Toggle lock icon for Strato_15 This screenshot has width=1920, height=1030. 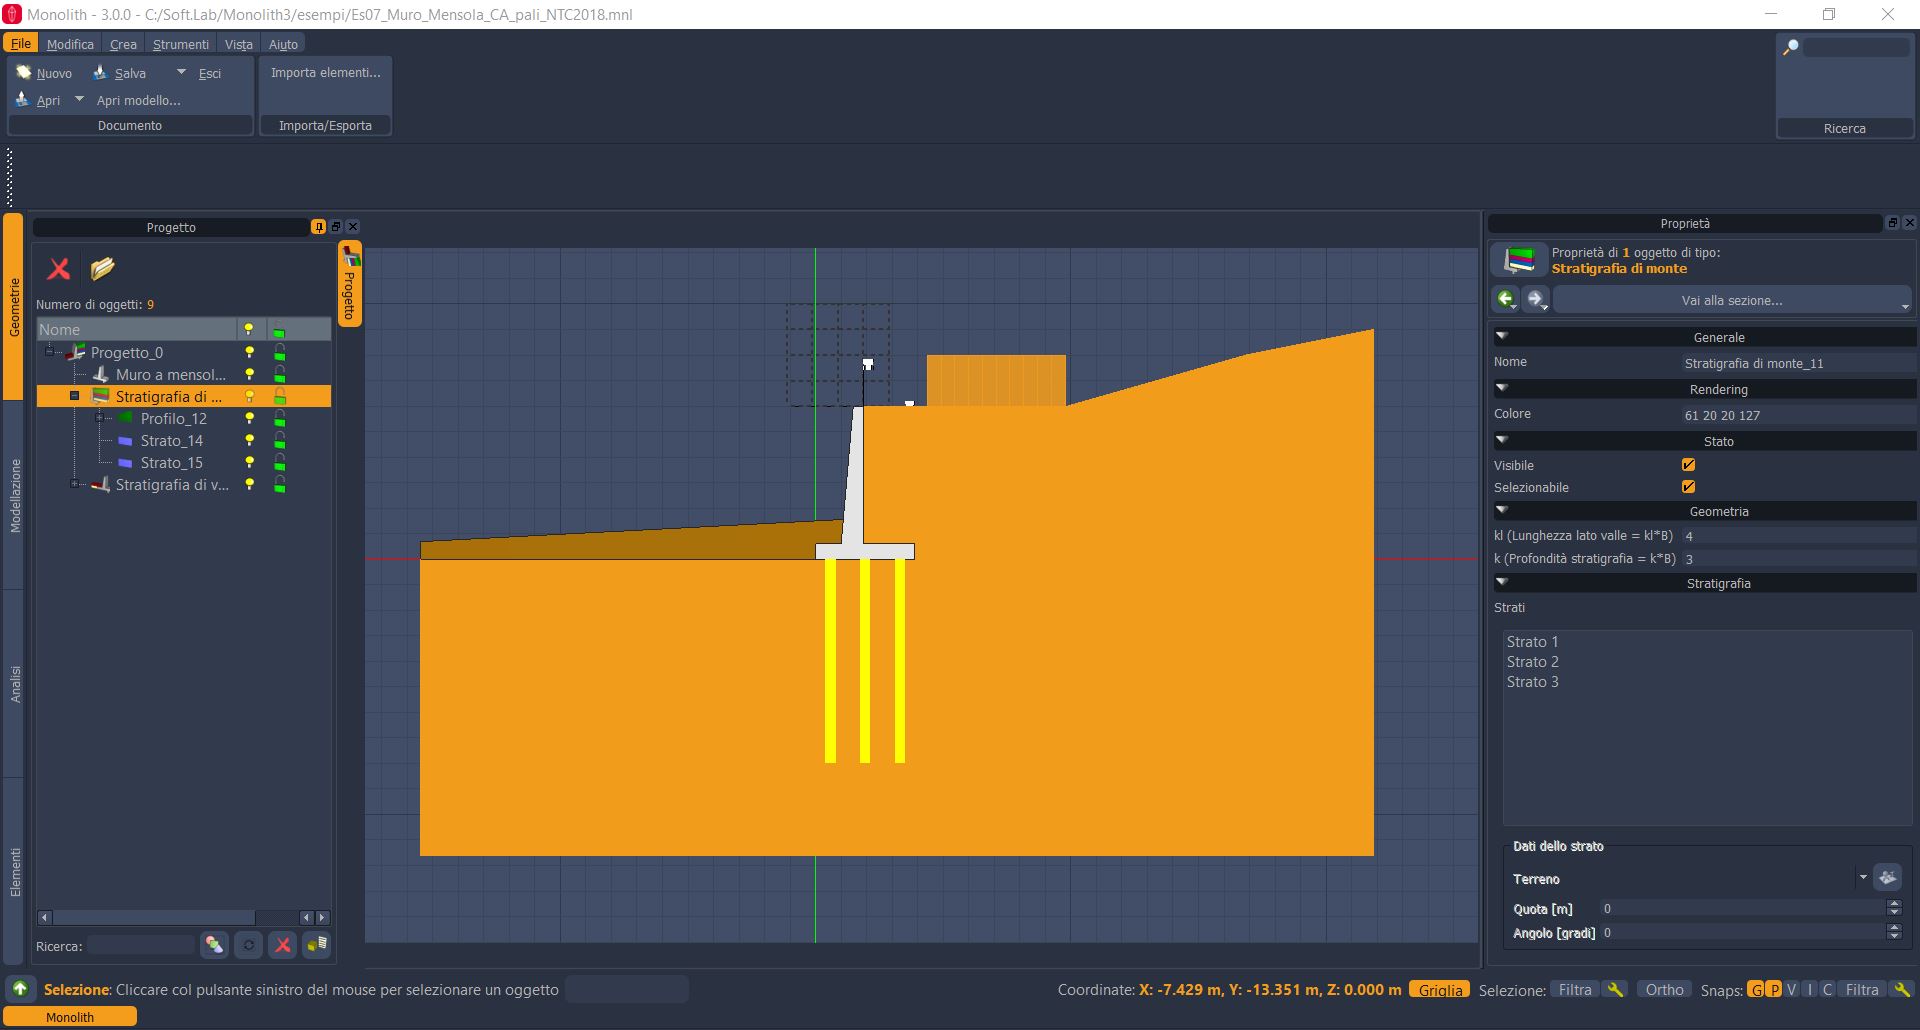[x=280, y=462]
